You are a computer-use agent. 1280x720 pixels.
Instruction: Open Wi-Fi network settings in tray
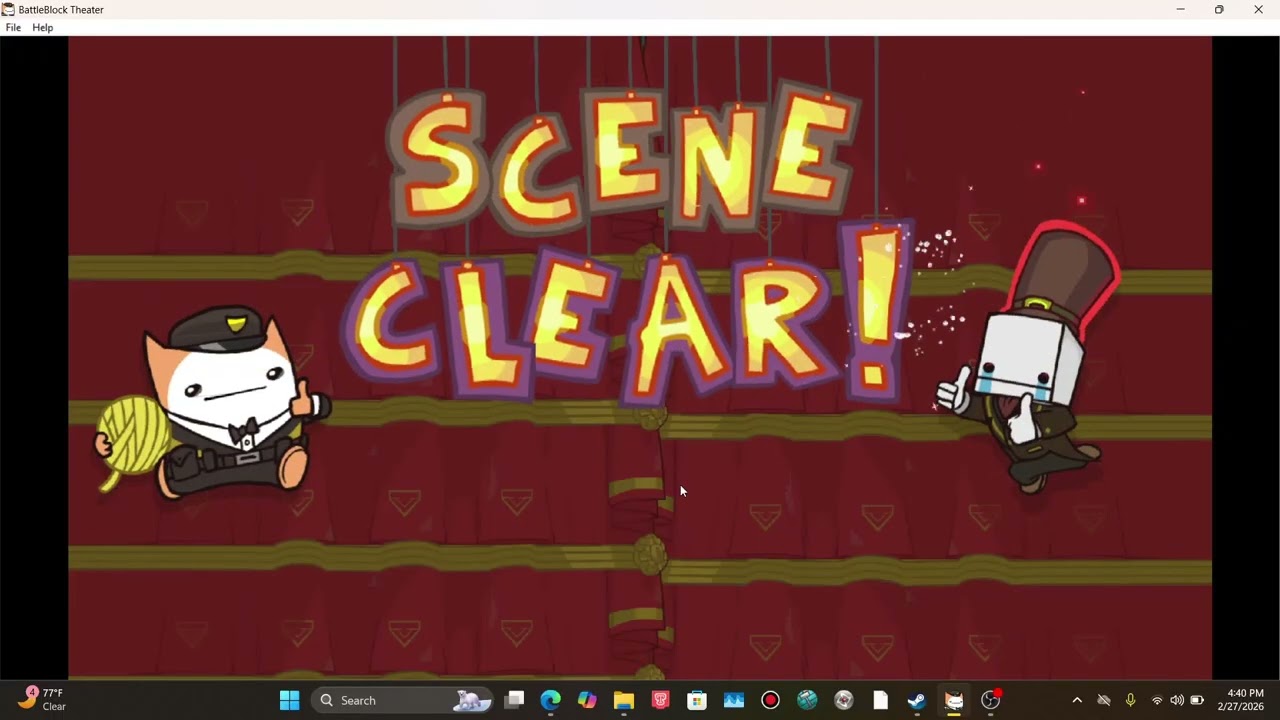[1157, 700]
